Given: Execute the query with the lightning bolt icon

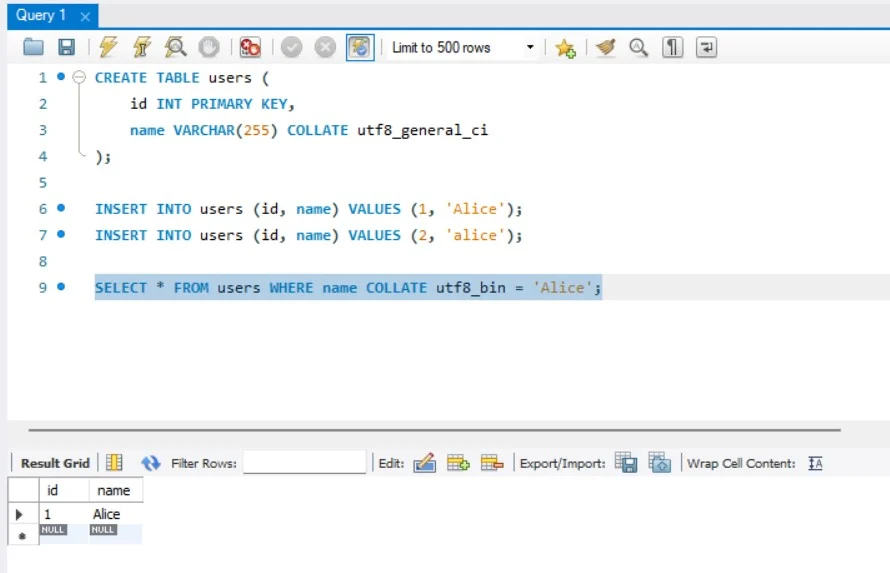Looking at the screenshot, I should 108,47.
